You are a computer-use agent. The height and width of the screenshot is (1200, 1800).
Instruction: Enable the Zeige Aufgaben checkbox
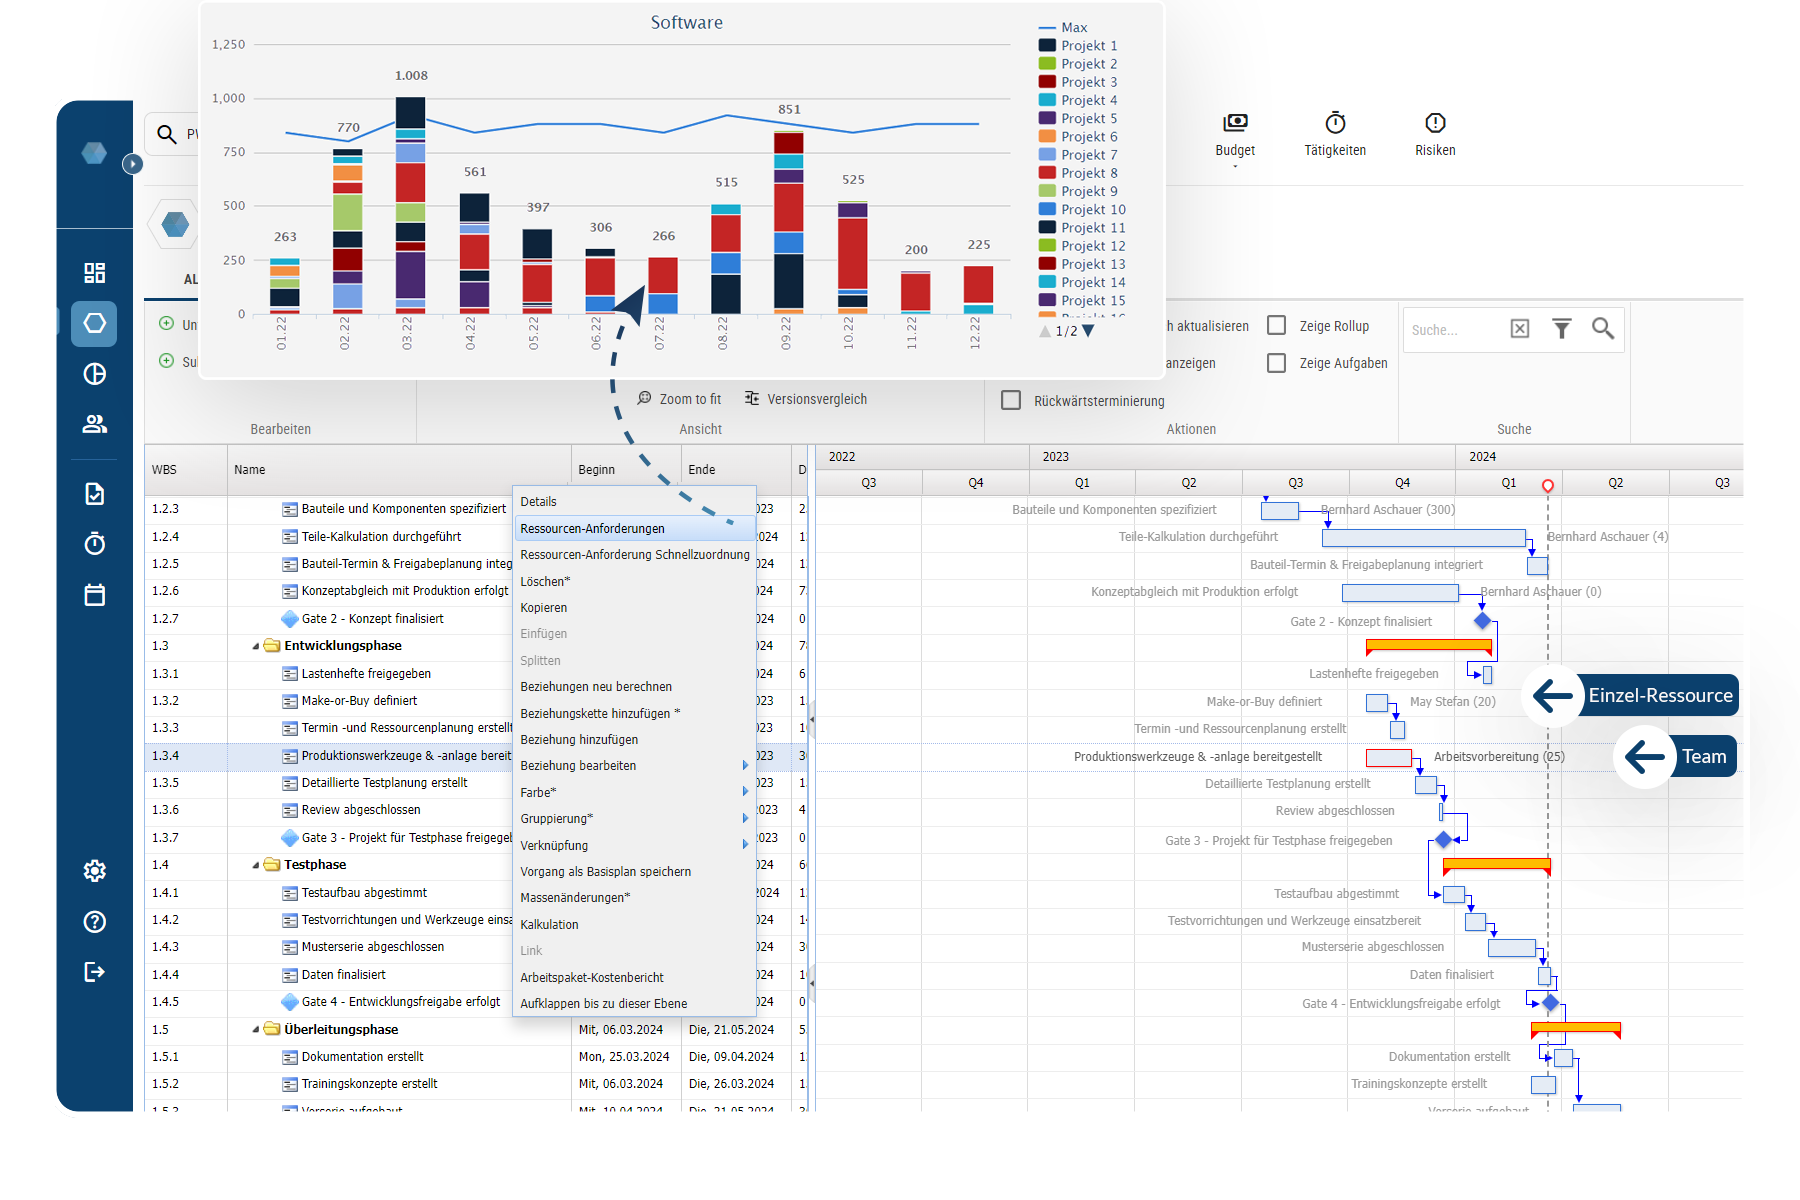[x=1277, y=363]
